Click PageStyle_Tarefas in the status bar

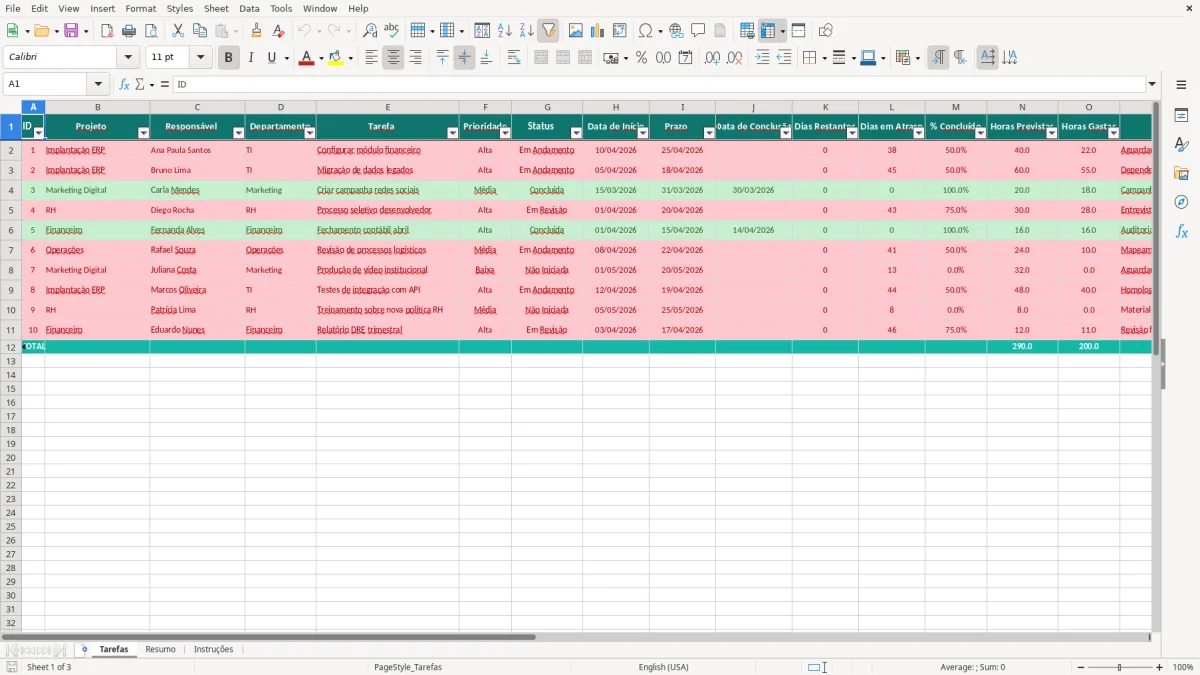pyautogui.click(x=408, y=667)
